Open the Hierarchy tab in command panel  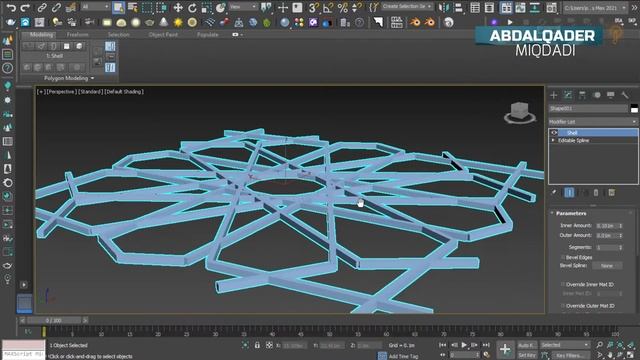(x=582, y=95)
